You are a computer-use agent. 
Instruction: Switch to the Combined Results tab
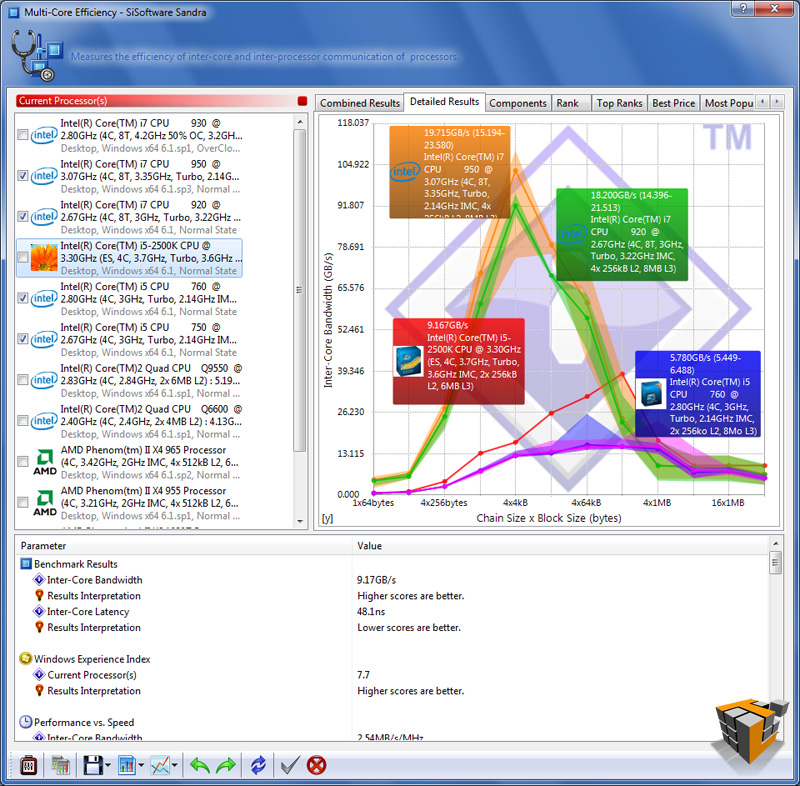click(x=359, y=103)
